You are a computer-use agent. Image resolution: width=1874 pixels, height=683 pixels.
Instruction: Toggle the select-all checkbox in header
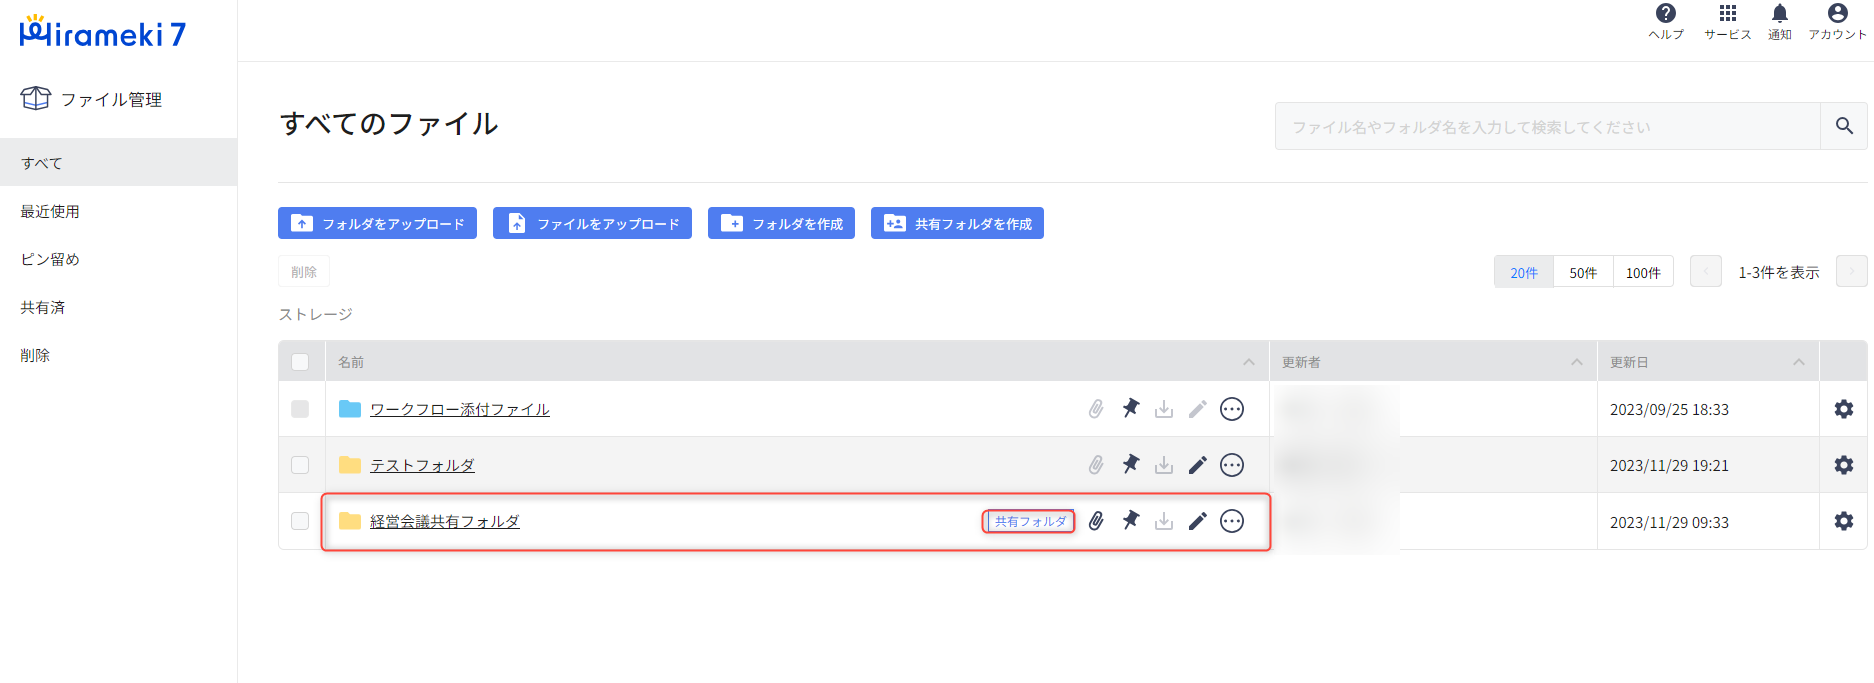300,362
